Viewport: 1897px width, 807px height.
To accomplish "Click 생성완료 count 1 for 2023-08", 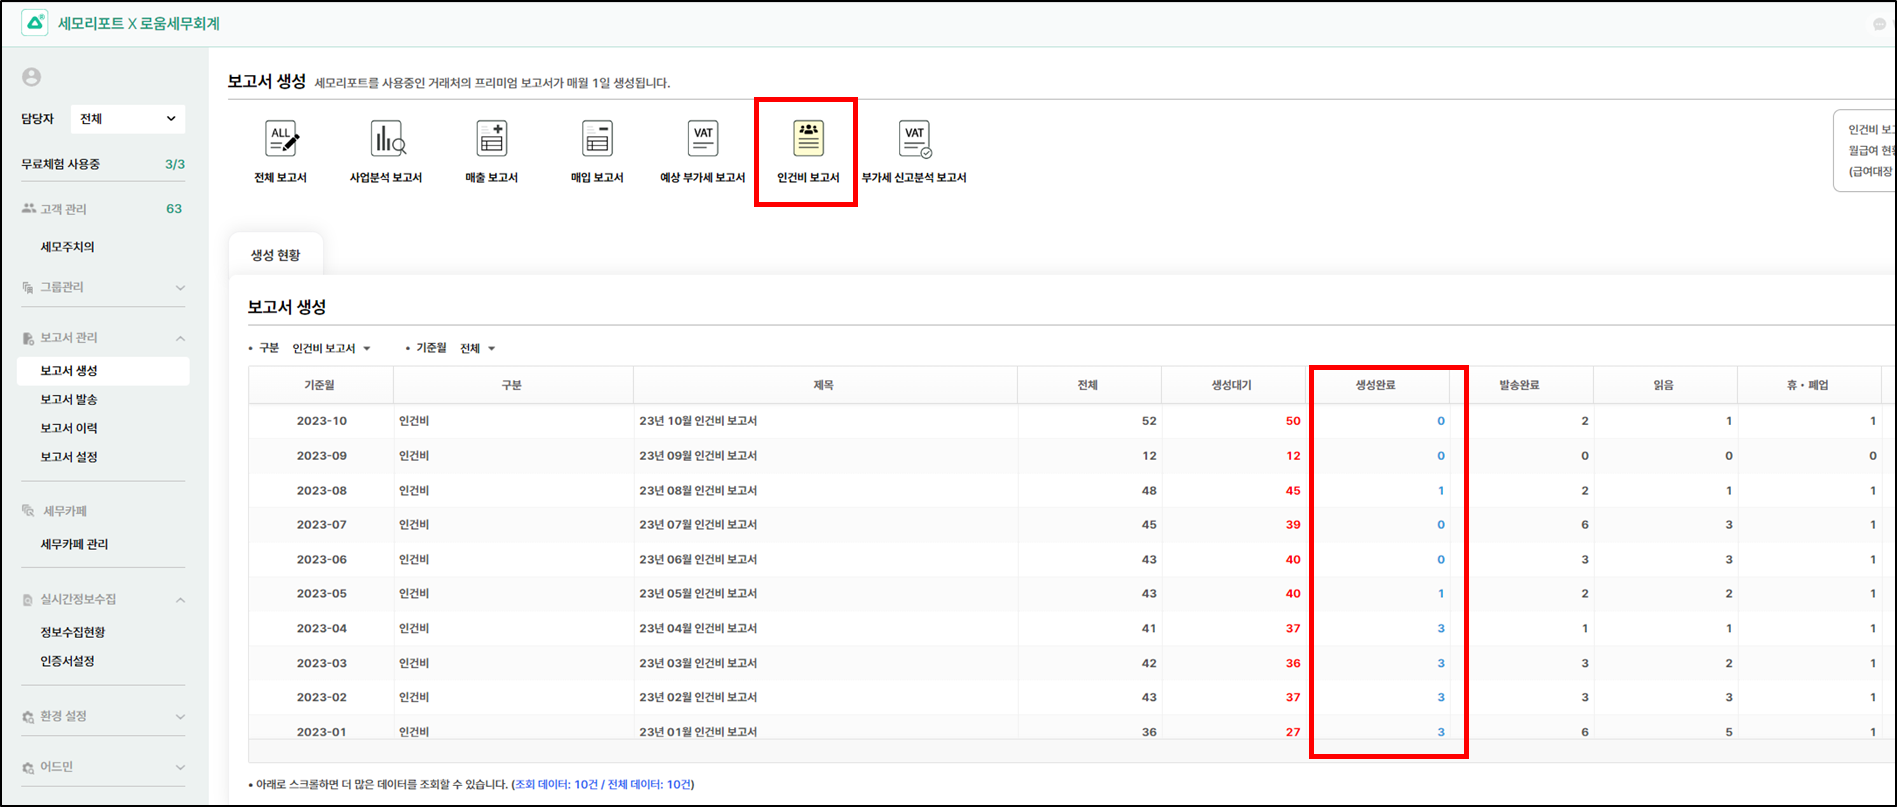I will tap(1440, 491).
